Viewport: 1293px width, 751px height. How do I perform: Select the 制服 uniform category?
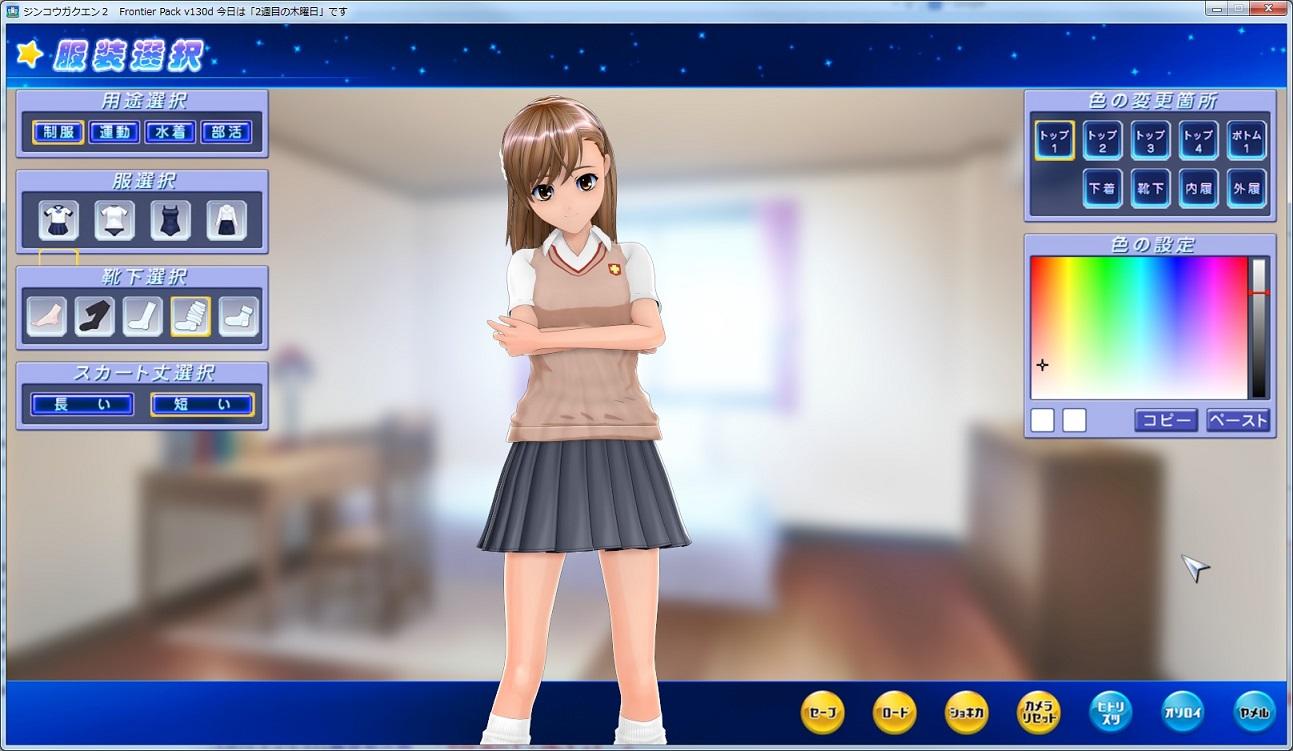(x=58, y=132)
